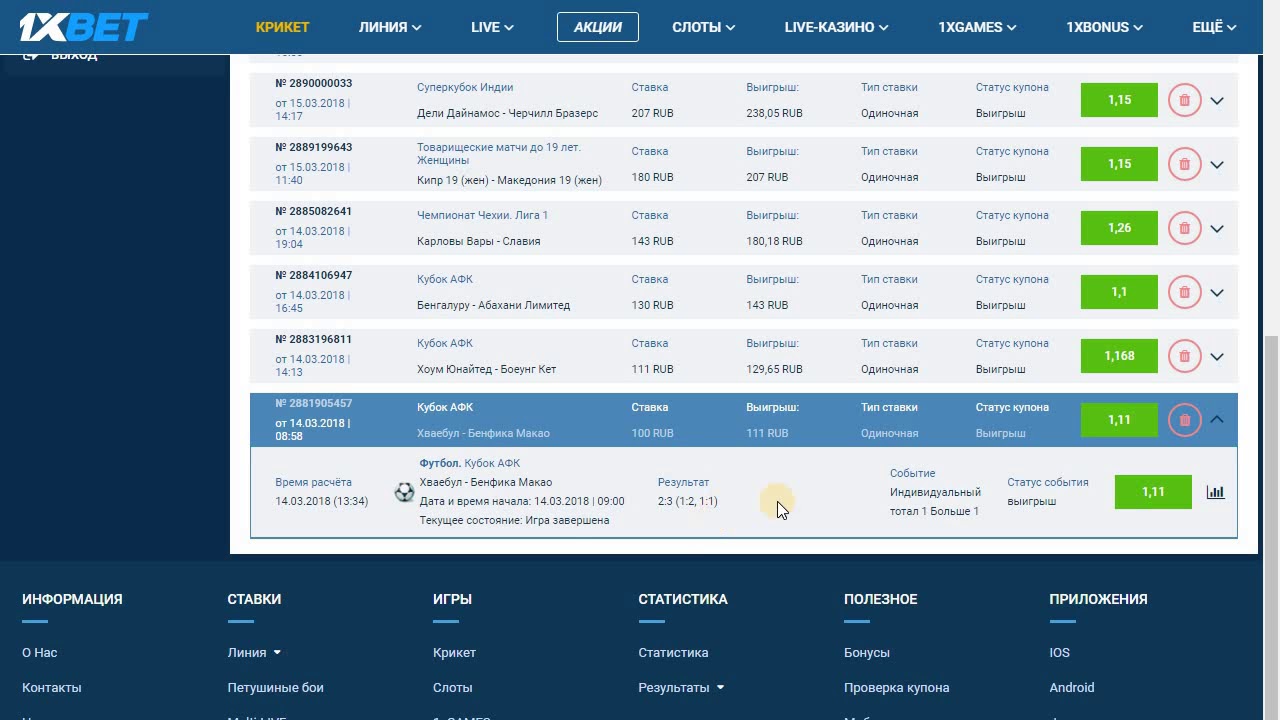
Task: Click the 1,168 odds button for Хоум Юнайтед
Action: click(x=1119, y=356)
